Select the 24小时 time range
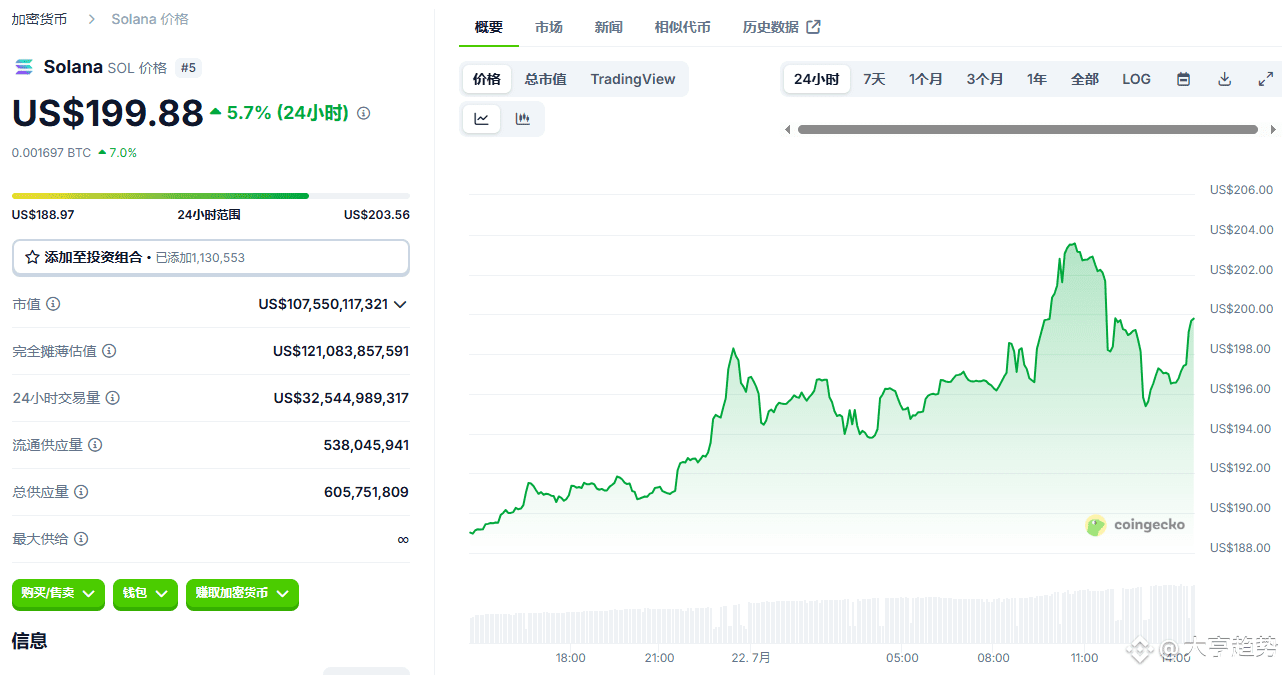Image resolution: width=1287 pixels, height=675 pixels. (x=817, y=79)
